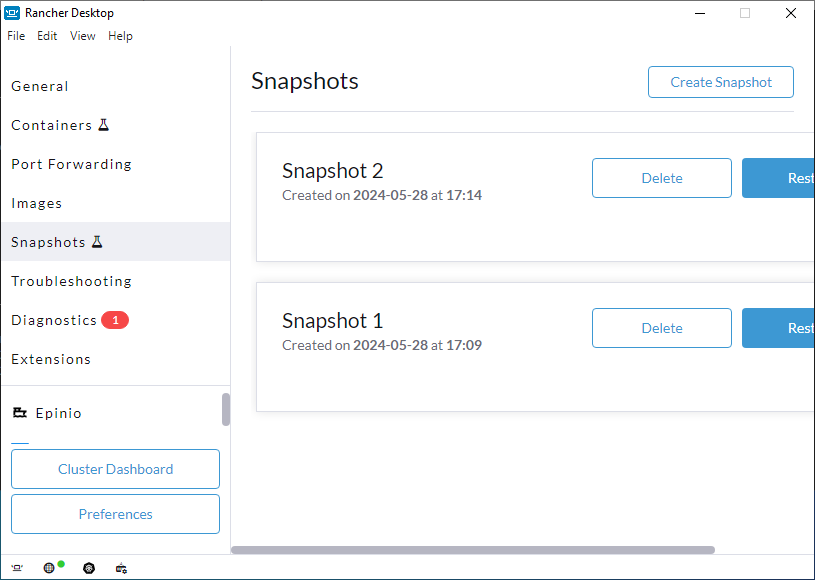Open the File menu
This screenshot has width=815, height=580.
click(x=16, y=36)
